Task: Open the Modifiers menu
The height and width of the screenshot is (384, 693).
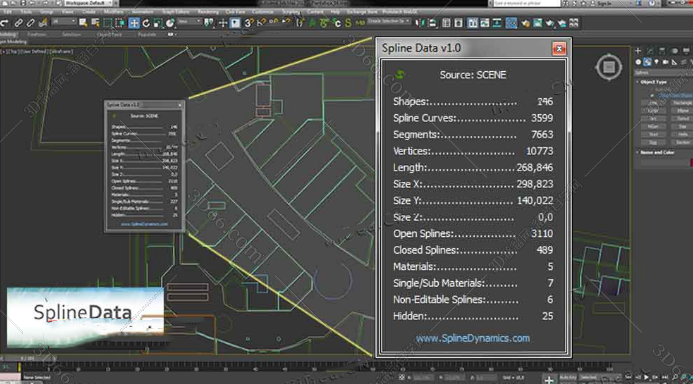Action: (114, 11)
